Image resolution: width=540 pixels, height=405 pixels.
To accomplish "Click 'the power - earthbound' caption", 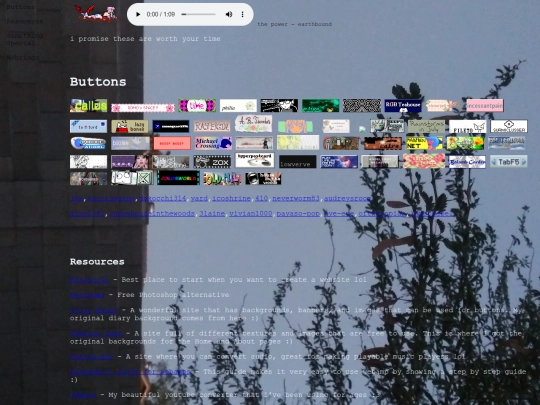I will point(294,24).
